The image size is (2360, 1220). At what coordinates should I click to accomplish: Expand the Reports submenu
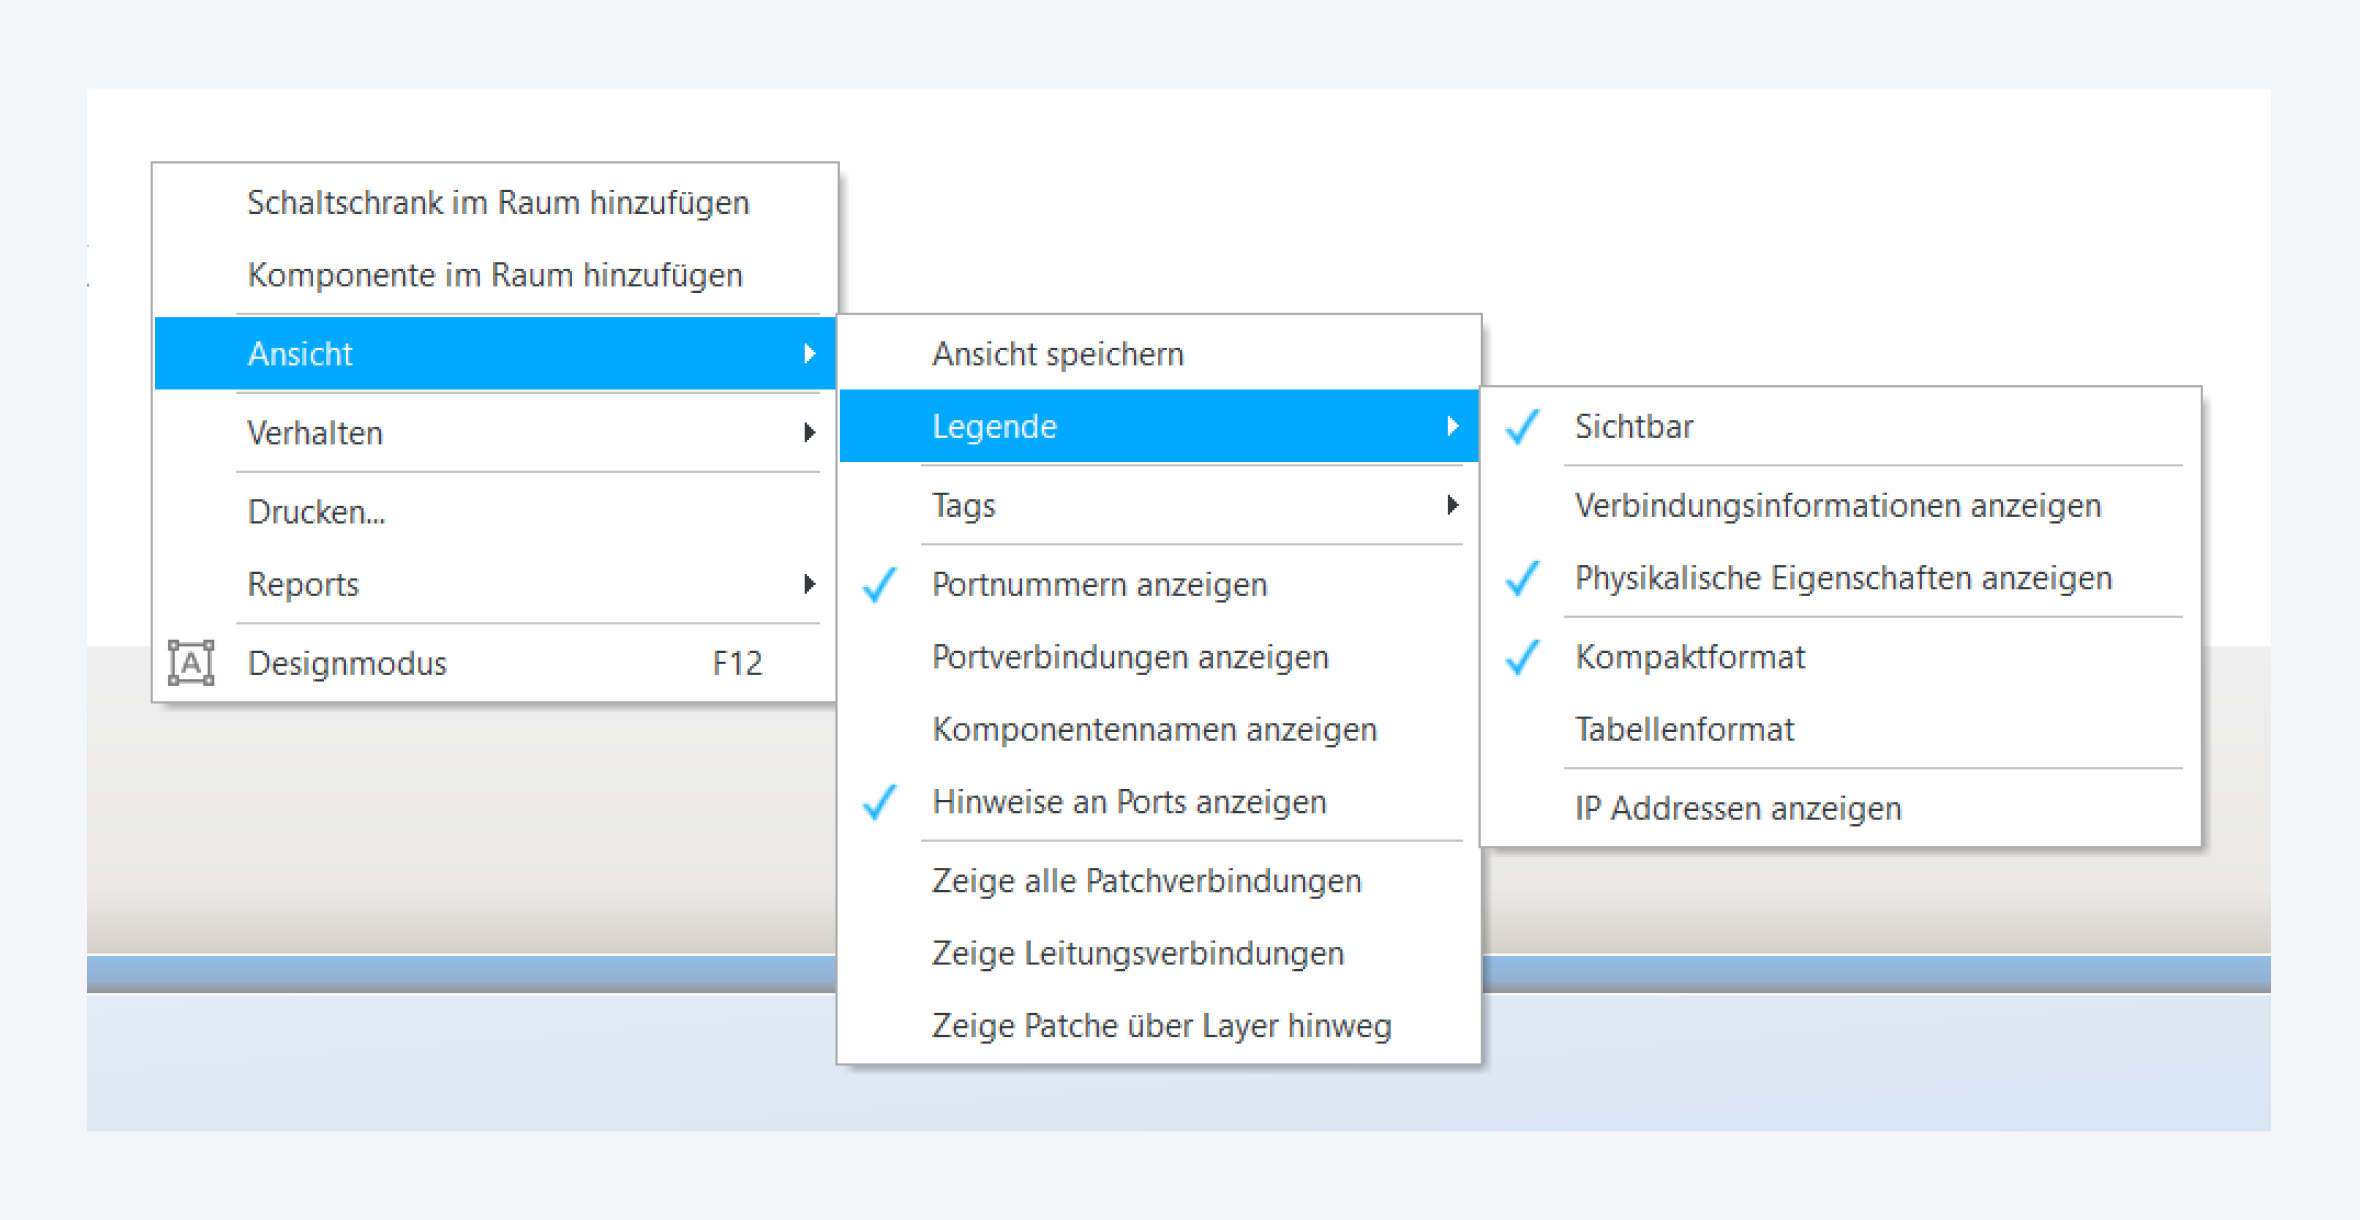[807, 585]
